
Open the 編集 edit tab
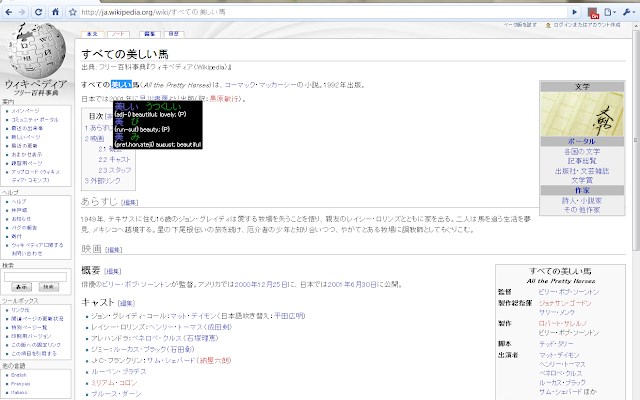click(150, 34)
